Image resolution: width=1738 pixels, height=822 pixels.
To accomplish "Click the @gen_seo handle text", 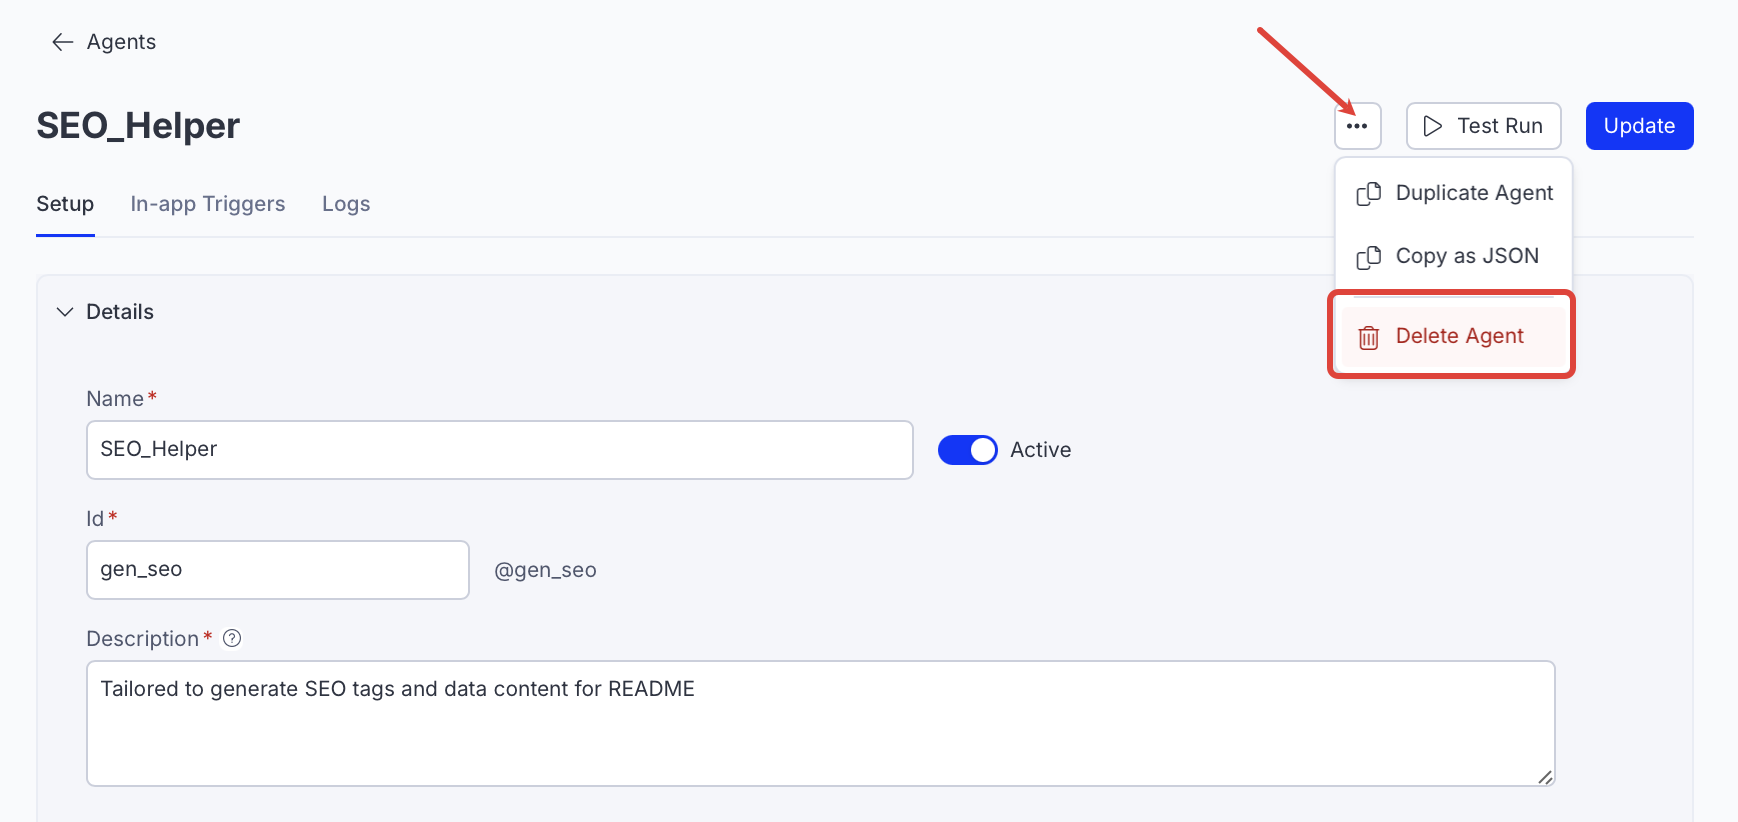I will click(545, 570).
